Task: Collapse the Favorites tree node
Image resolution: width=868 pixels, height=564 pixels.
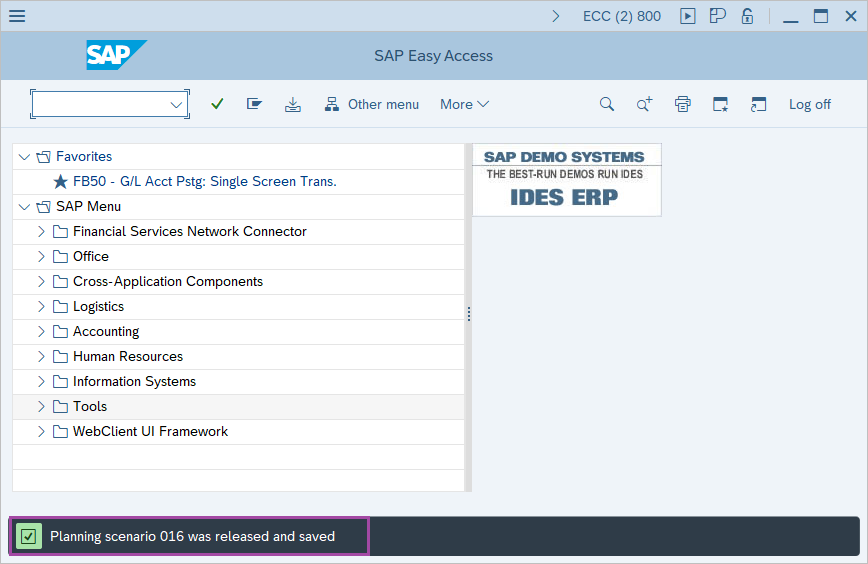Action: pyautogui.click(x=25, y=157)
